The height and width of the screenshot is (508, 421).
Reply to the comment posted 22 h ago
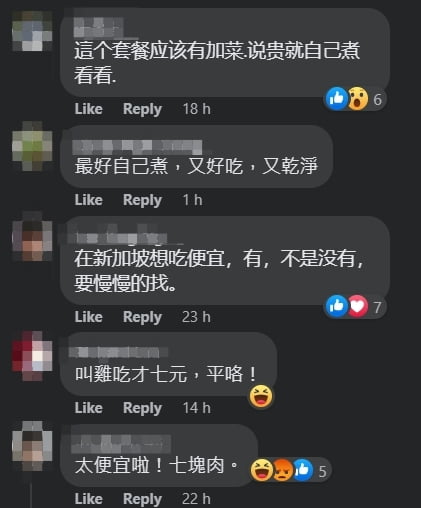142,499
